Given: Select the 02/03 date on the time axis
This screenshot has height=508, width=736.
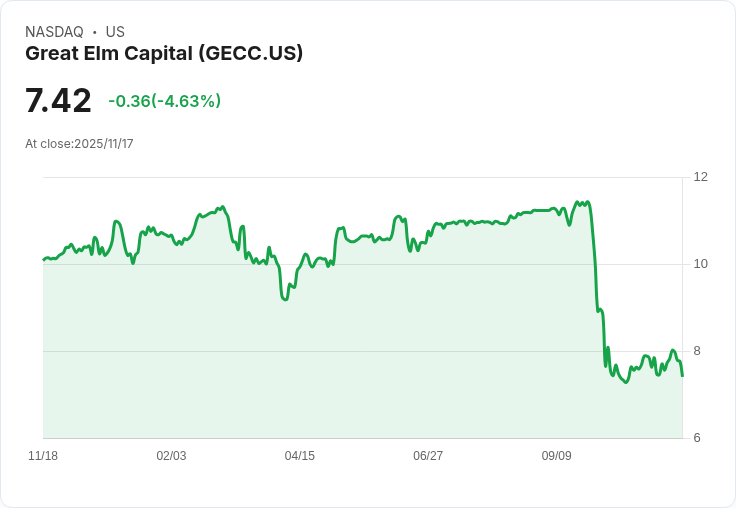Looking at the screenshot, I should click(171, 456).
